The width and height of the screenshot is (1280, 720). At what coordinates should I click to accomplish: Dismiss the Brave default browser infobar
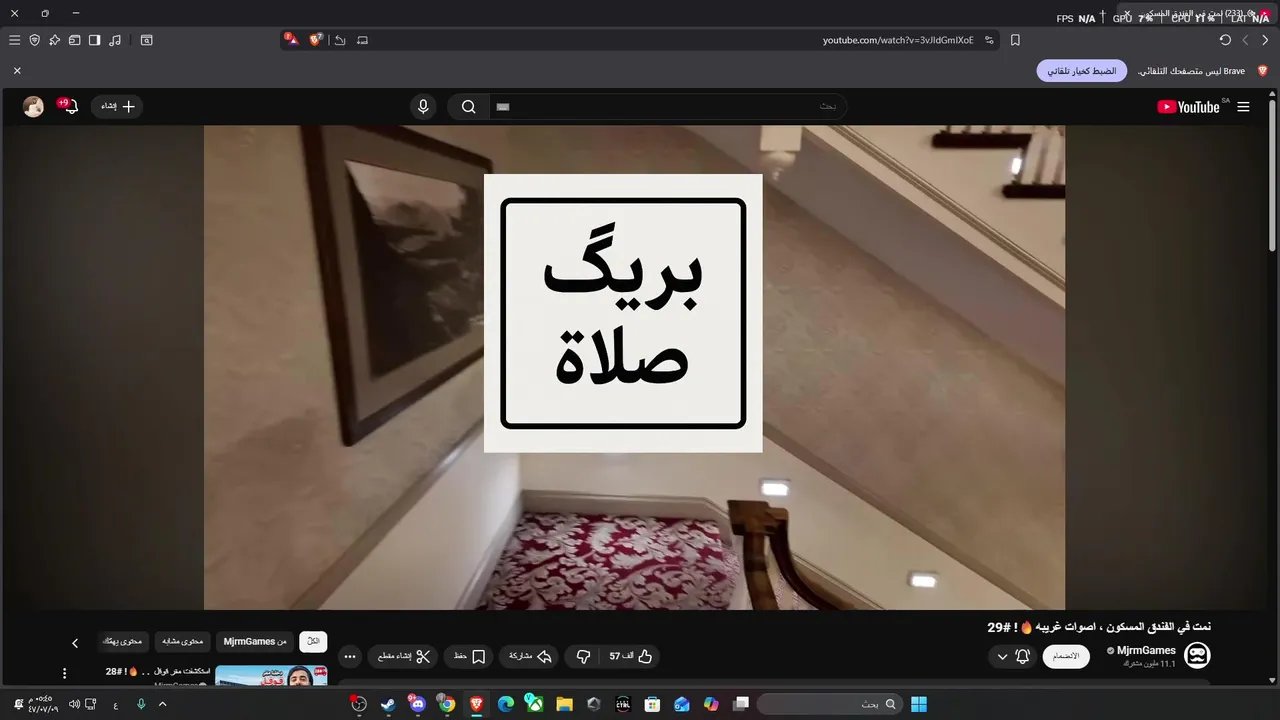(x=17, y=71)
